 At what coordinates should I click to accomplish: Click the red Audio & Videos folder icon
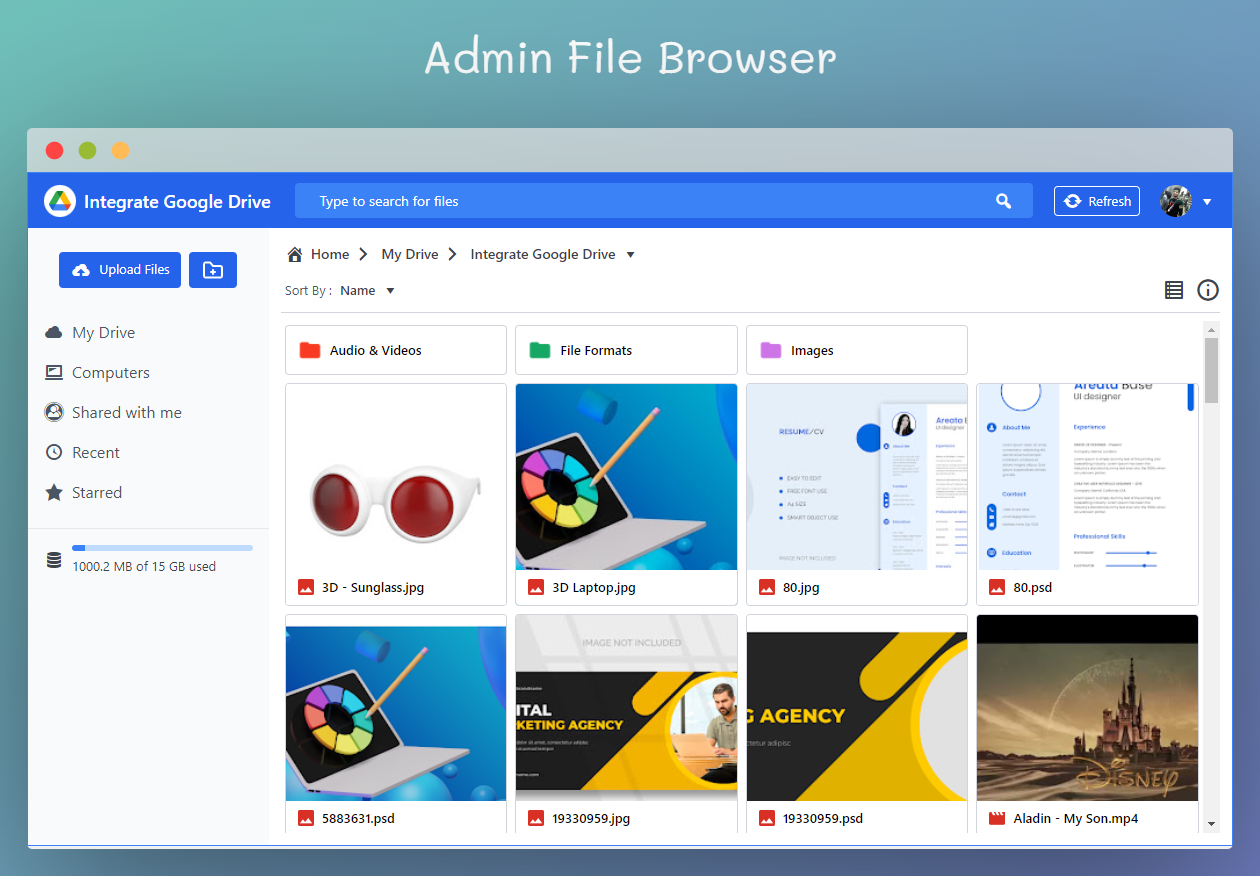click(310, 350)
